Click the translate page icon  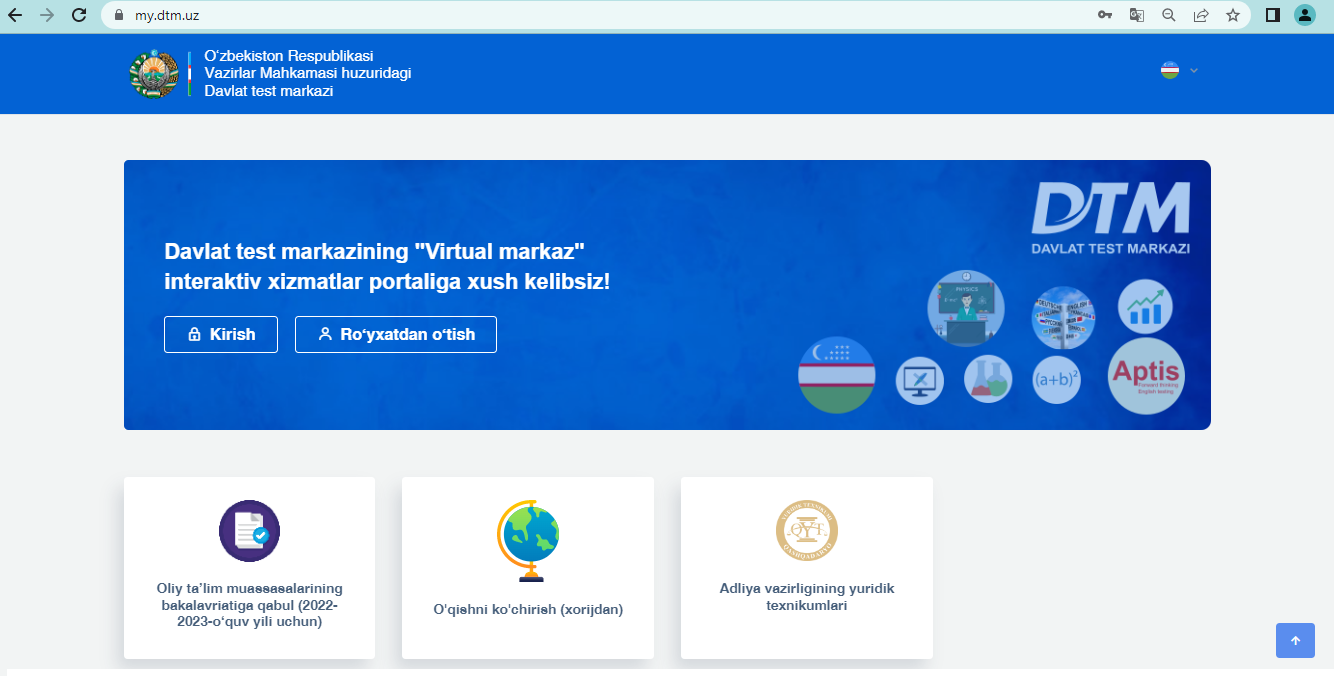(1137, 15)
